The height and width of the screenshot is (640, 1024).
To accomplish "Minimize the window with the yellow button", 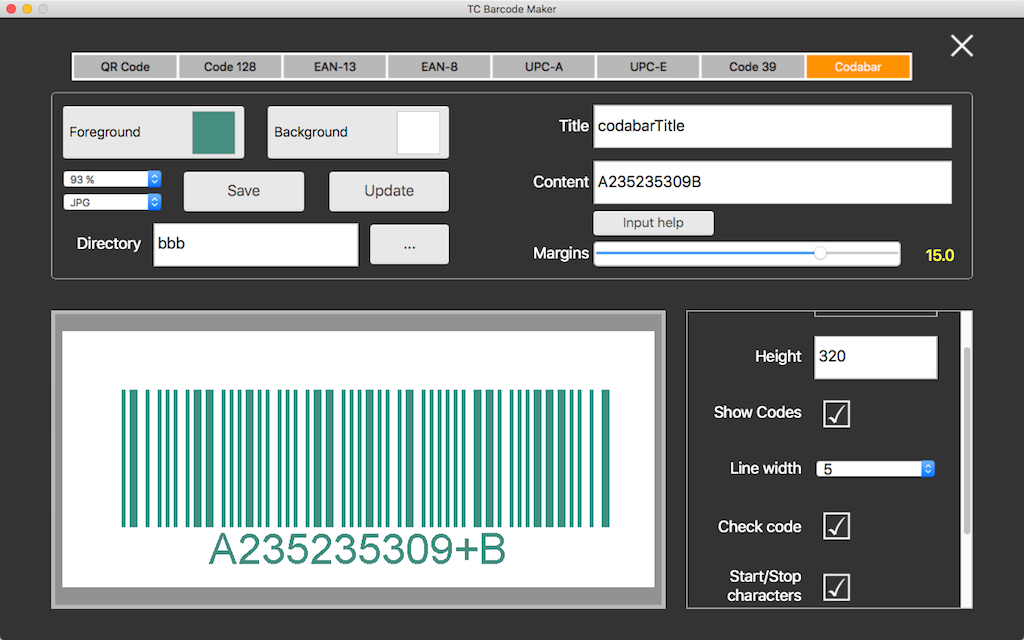I will [27, 9].
